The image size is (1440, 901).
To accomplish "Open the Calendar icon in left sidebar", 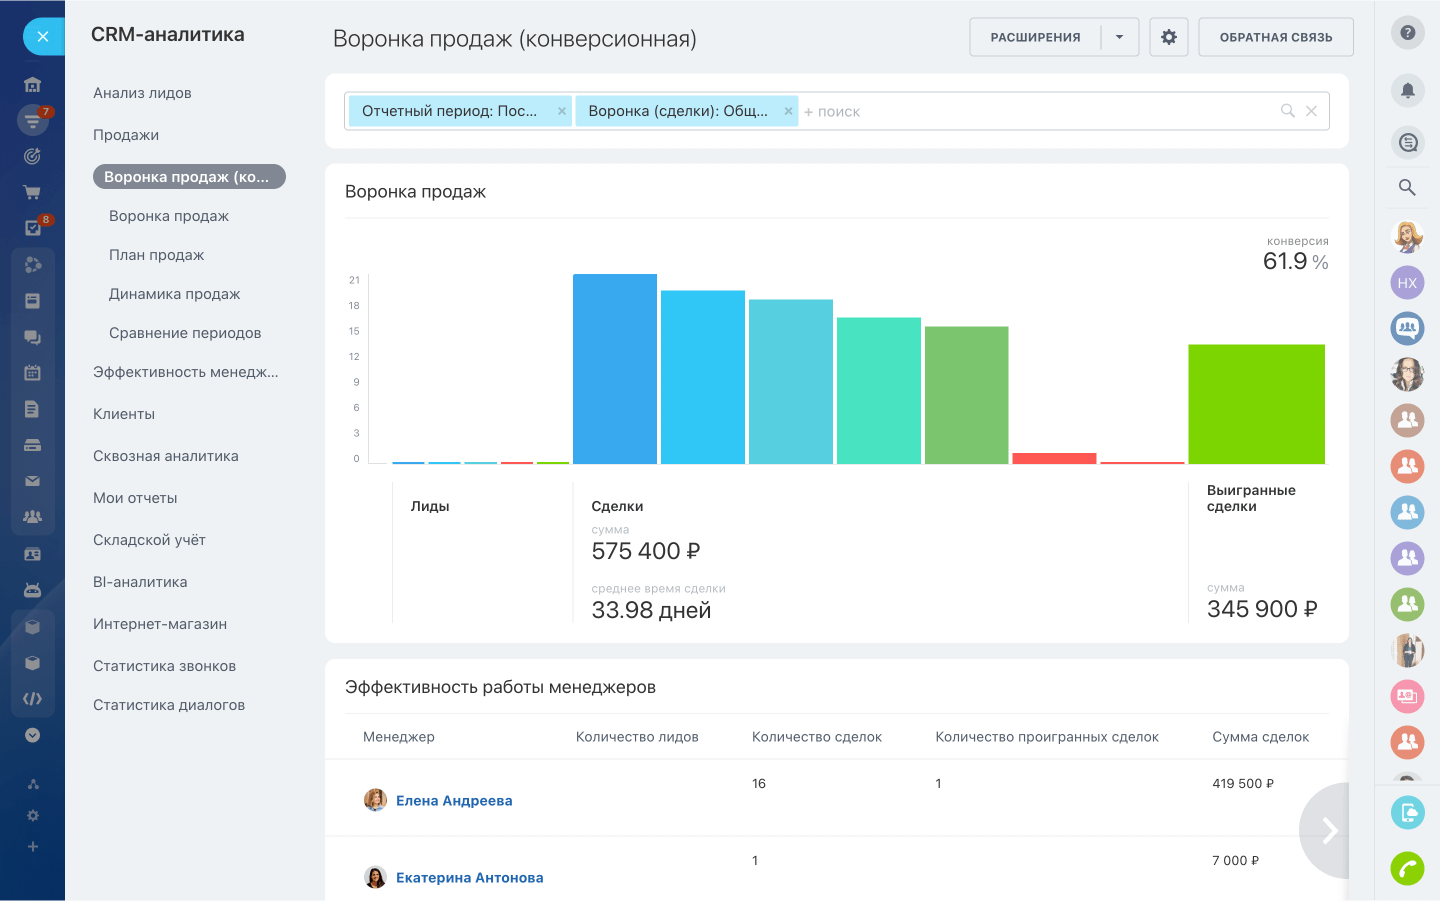I will click(33, 371).
